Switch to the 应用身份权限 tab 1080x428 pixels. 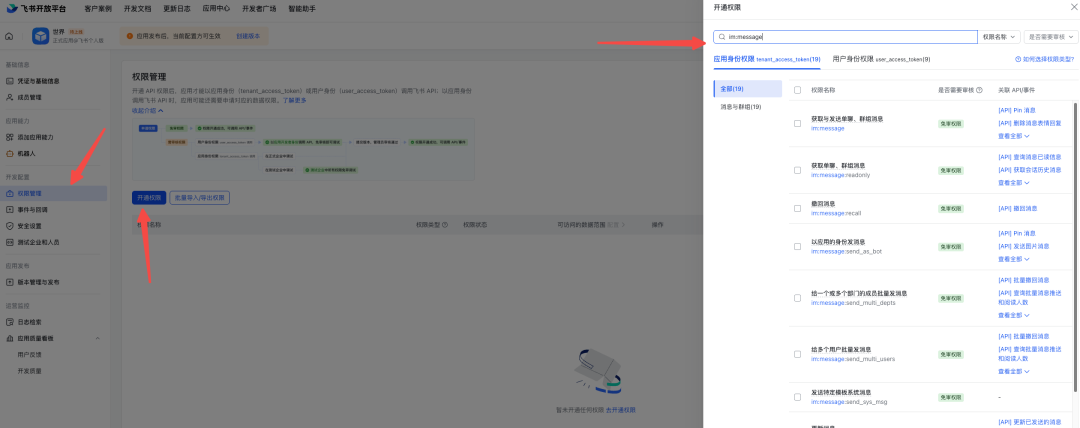click(x=767, y=59)
